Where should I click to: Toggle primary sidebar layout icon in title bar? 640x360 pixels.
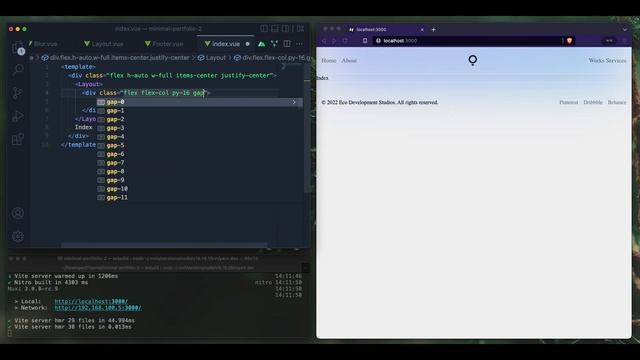click(x=264, y=29)
